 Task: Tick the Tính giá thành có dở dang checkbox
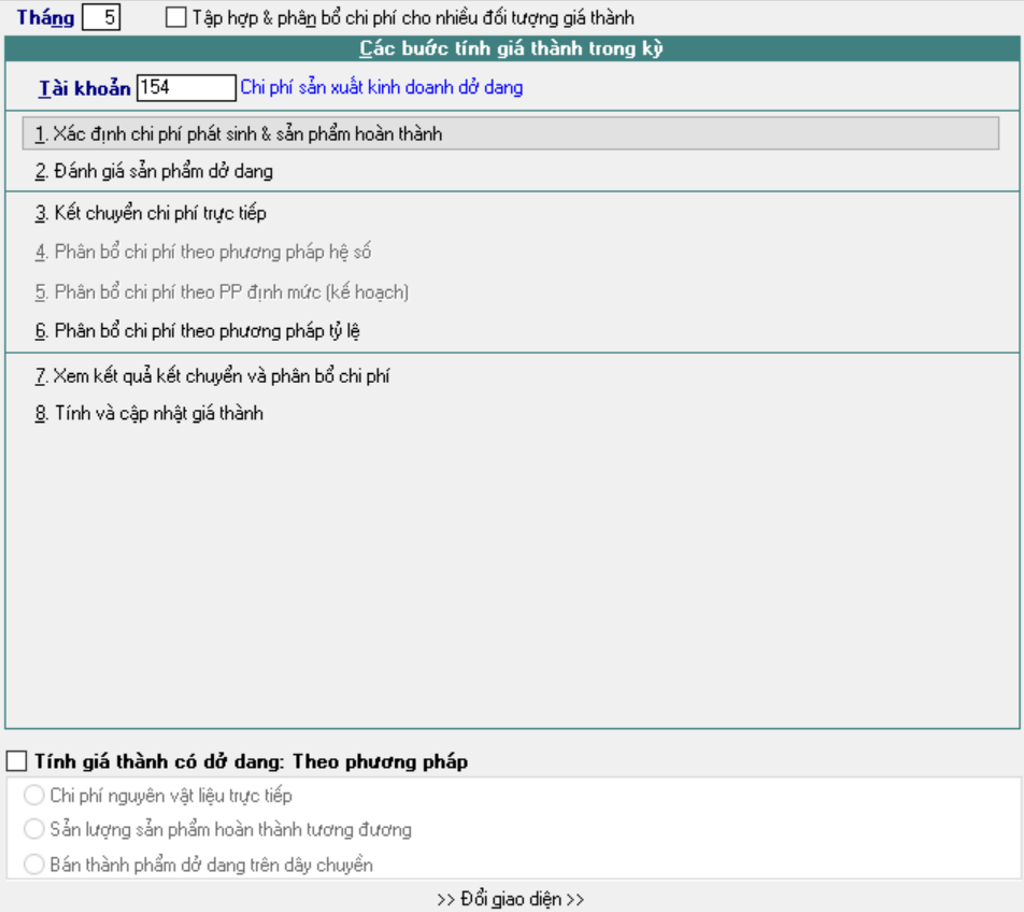pyautogui.click(x=17, y=762)
